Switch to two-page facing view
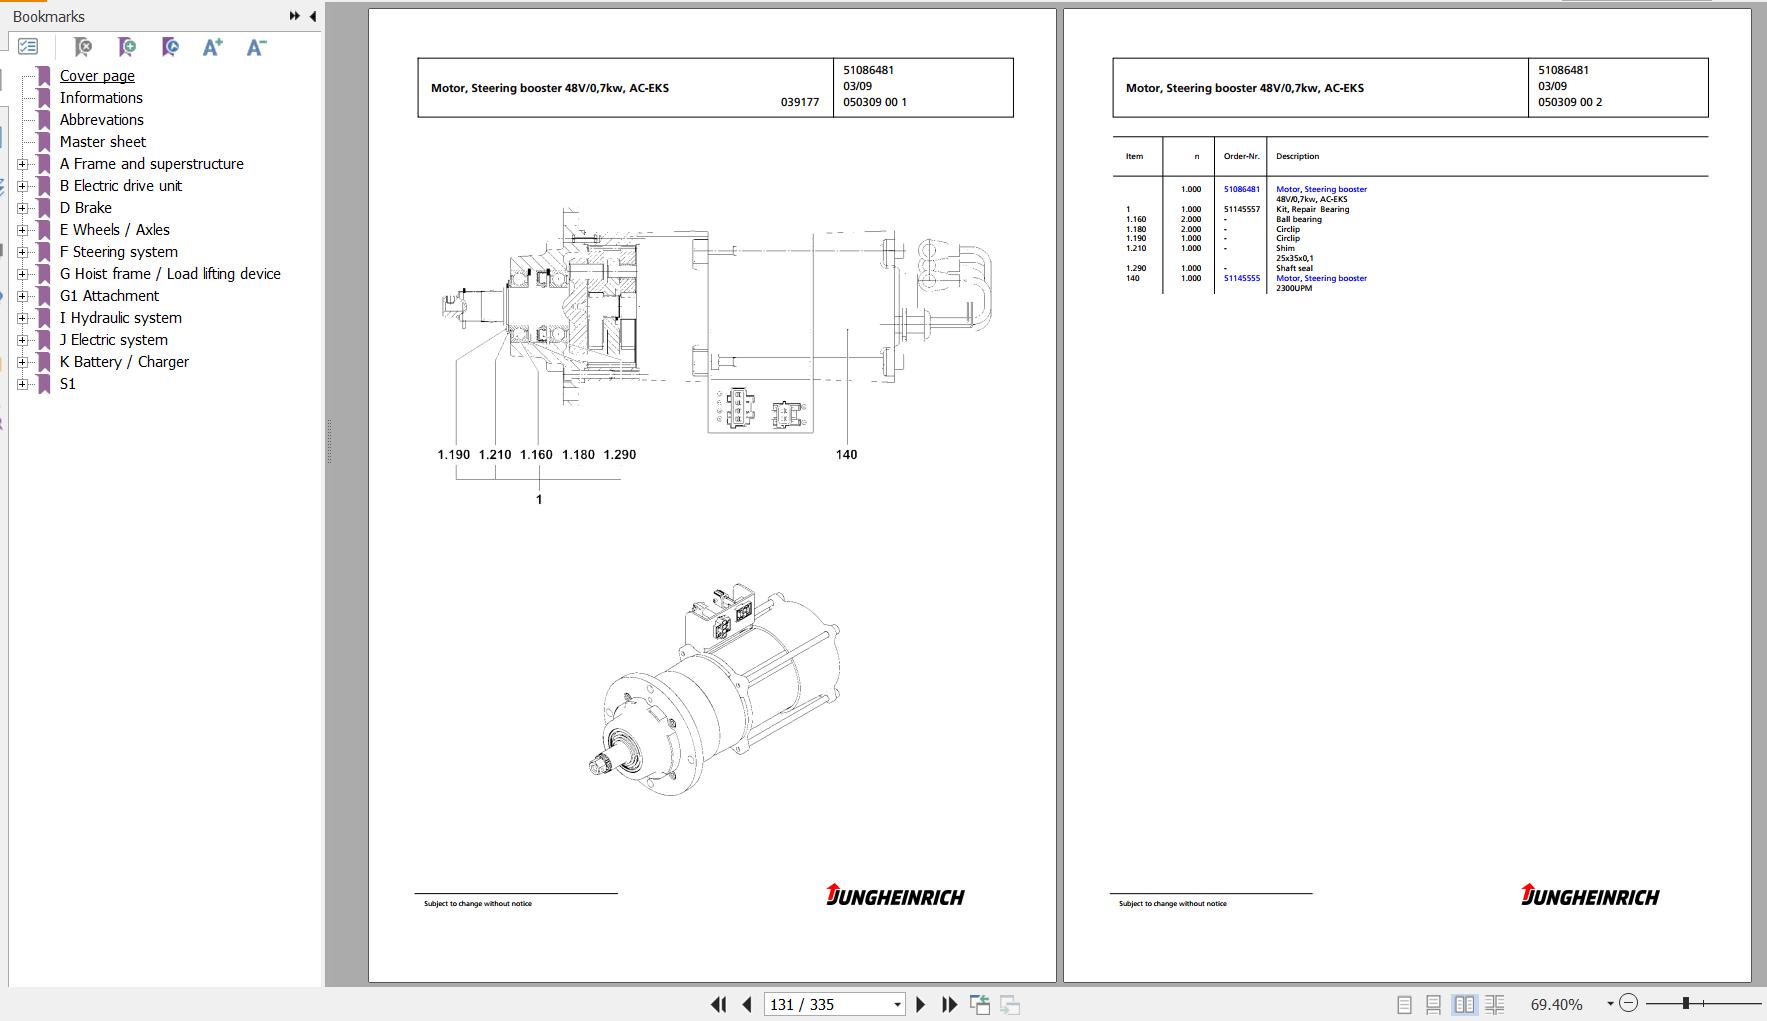The height and width of the screenshot is (1021, 1767). [1464, 1004]
